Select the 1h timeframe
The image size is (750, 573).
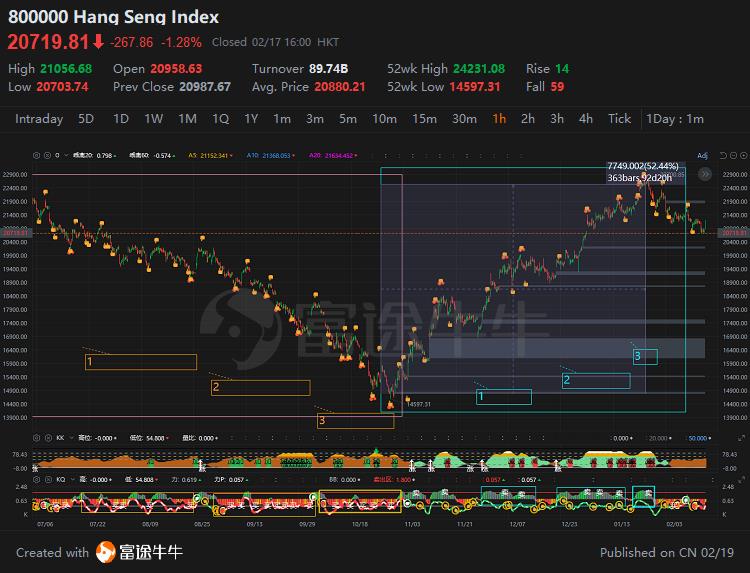498,119
